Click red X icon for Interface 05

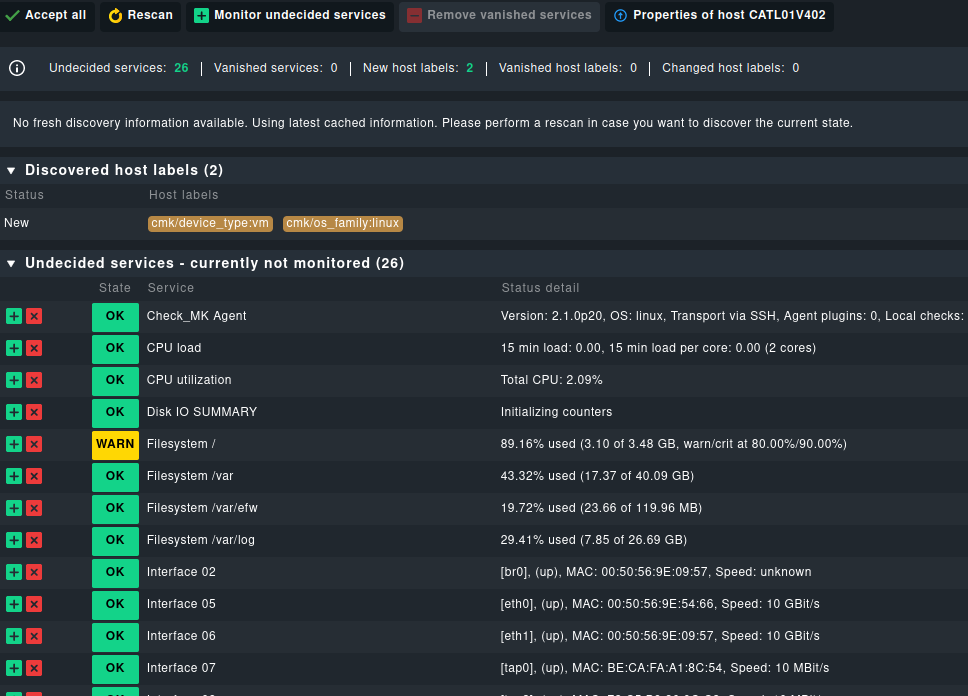coord(34,604)
